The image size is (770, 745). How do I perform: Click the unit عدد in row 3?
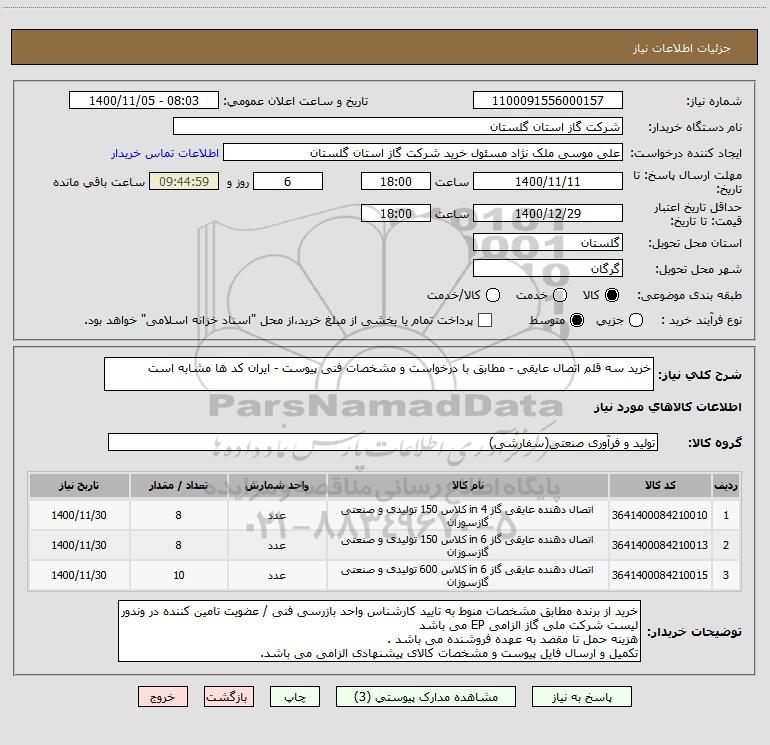pos(277,575)
